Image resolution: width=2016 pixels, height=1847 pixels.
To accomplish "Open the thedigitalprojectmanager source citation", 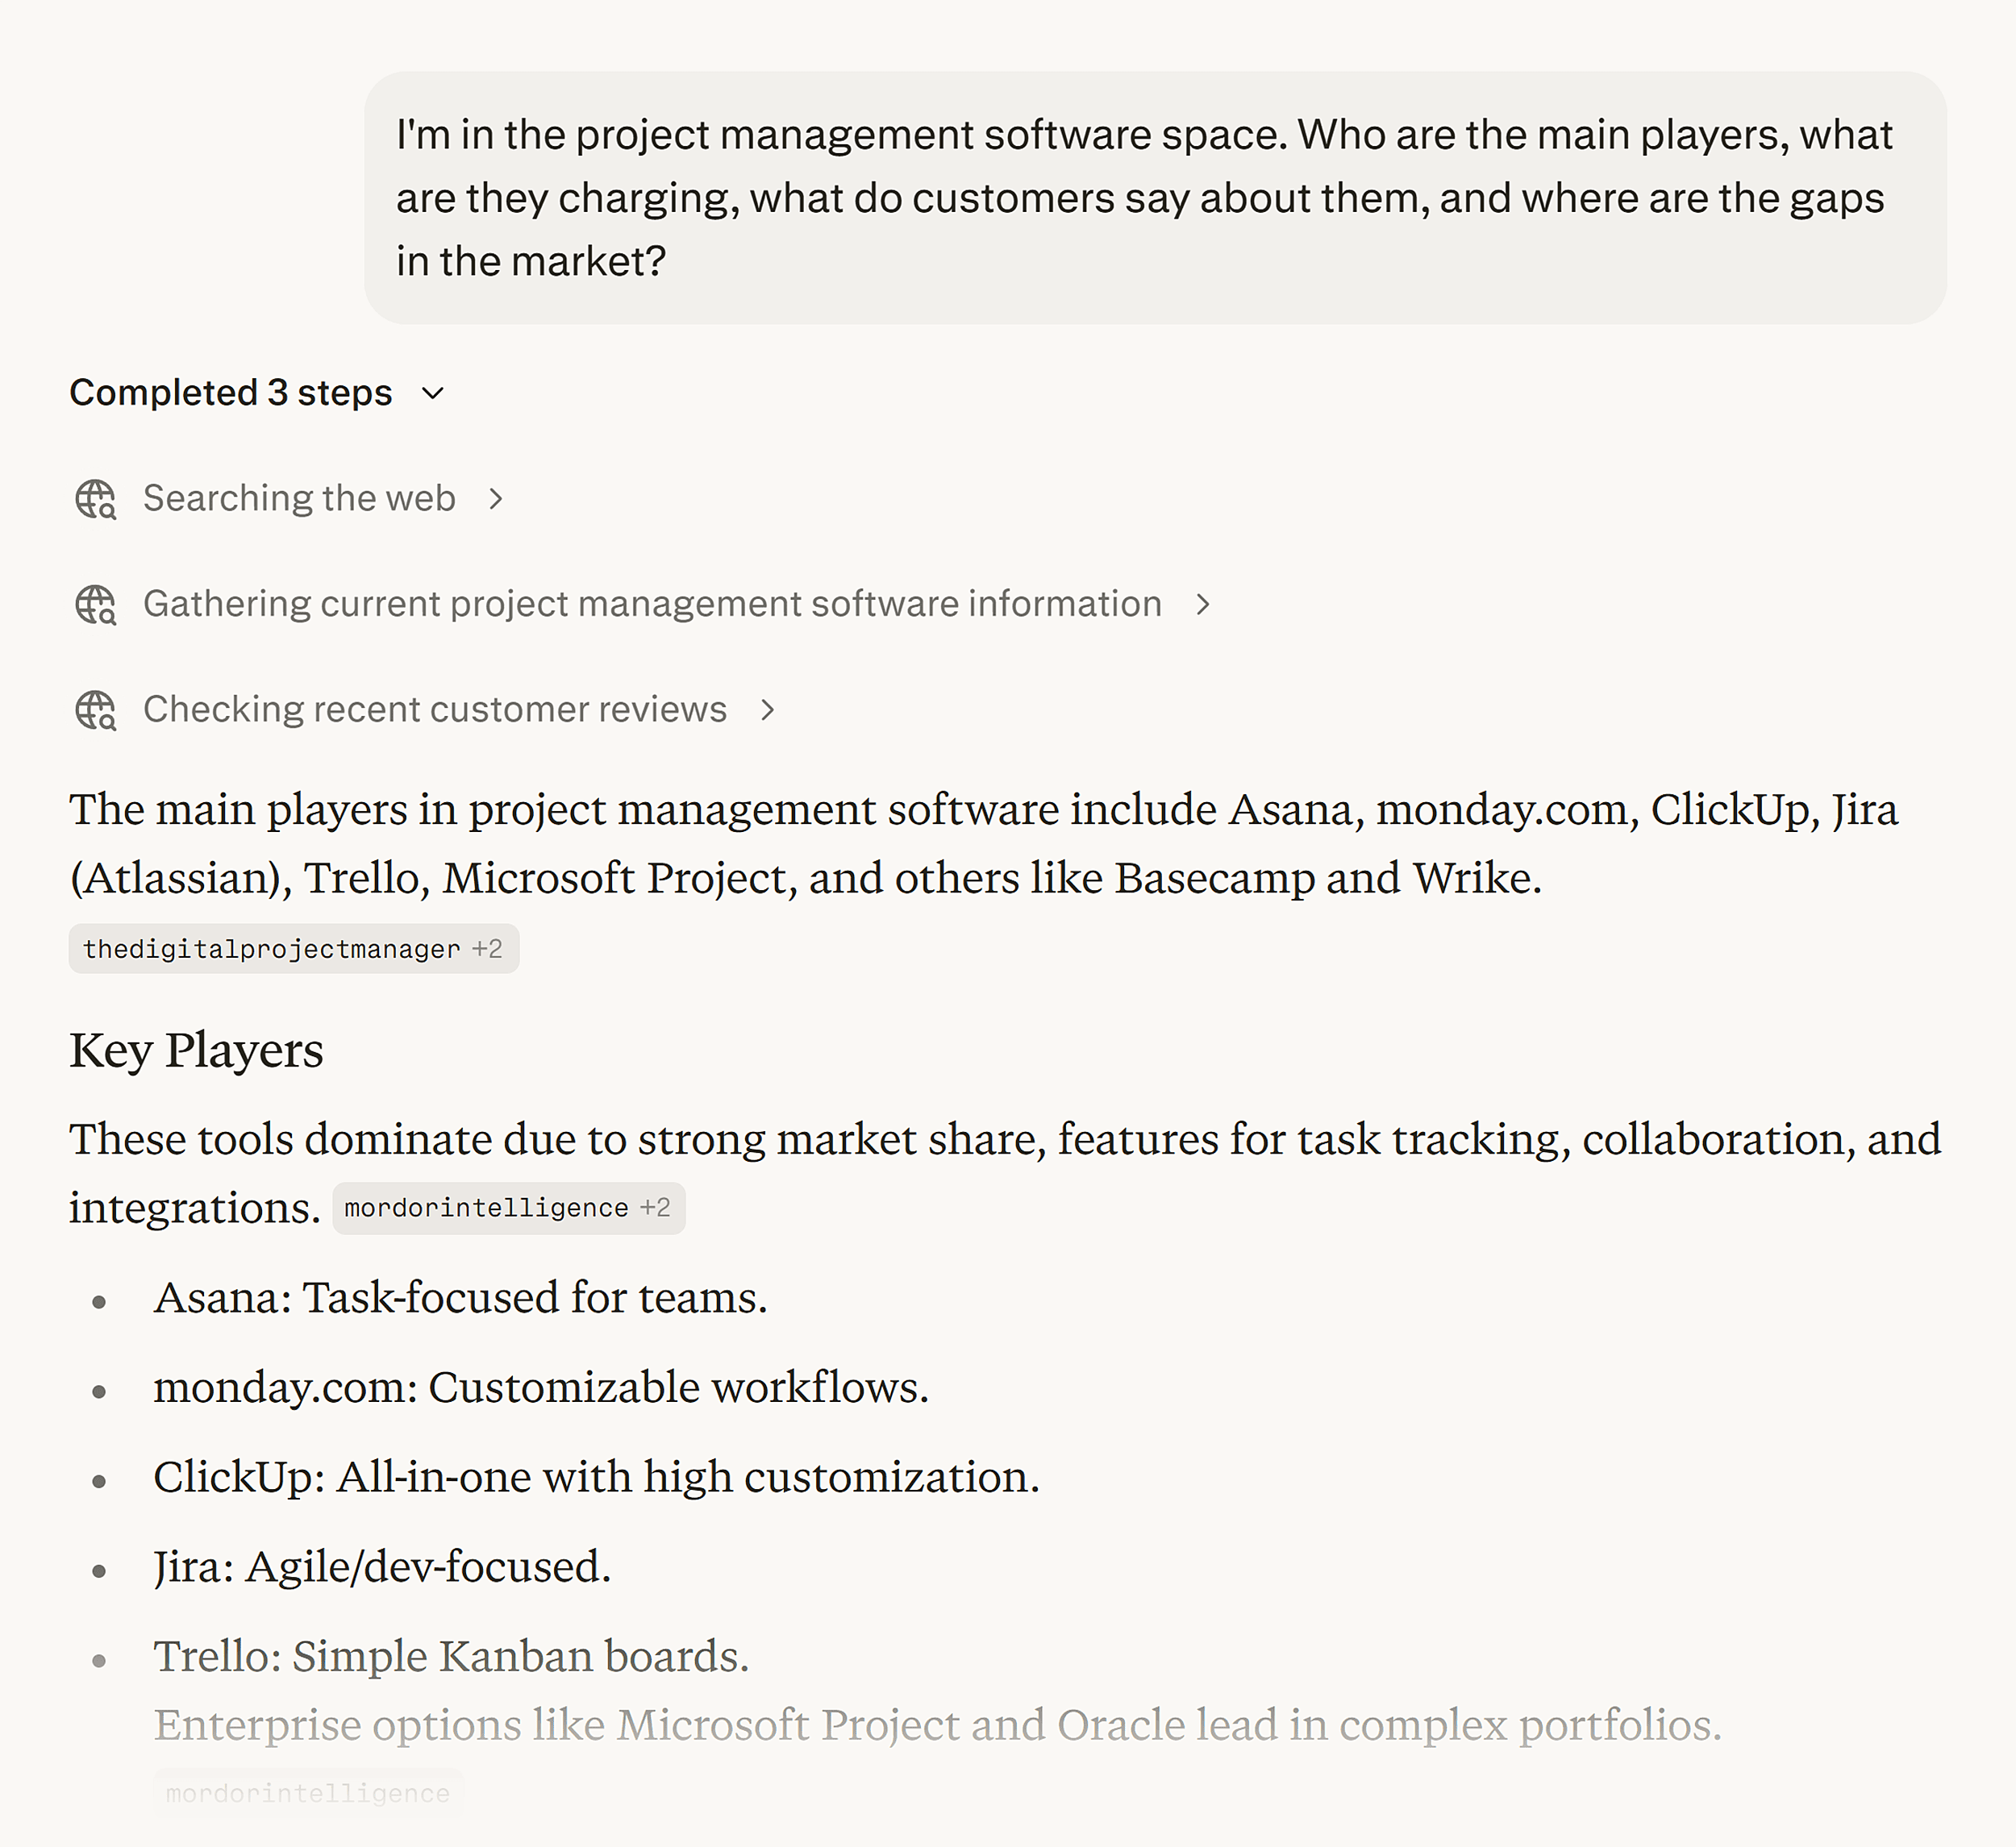I will 270,949.
